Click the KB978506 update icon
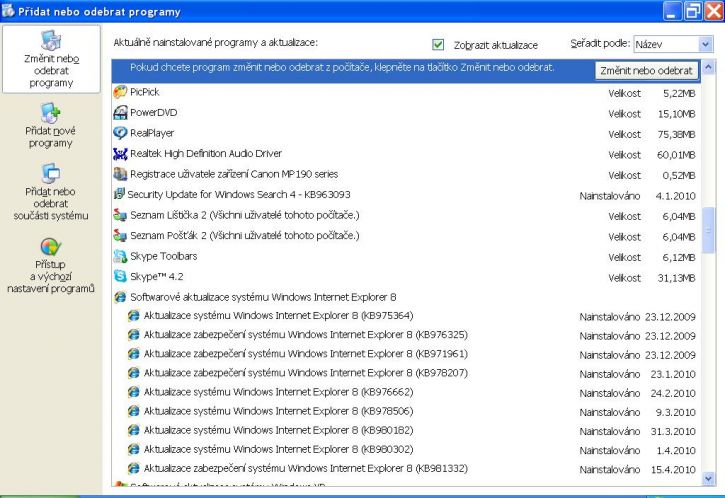The width and height of the screenshot is (725, 498). click(134, 411)
